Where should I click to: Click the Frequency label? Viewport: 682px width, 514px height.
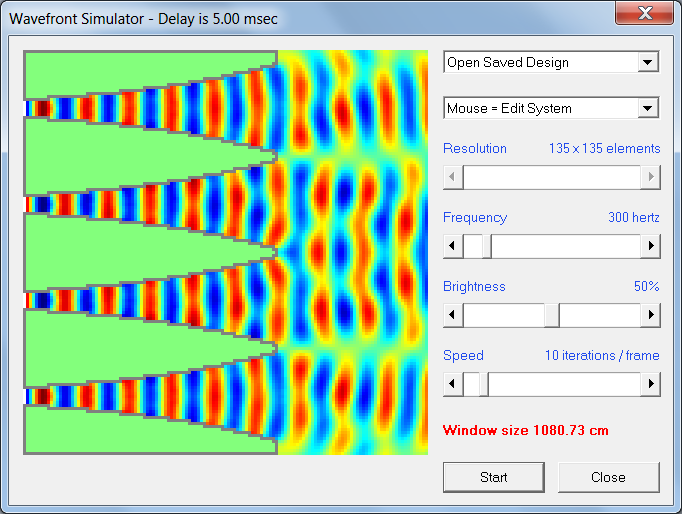(x=475, y=217)
